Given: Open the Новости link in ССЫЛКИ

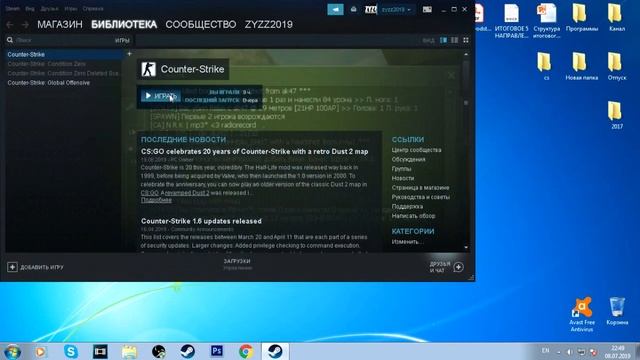Looking at the screenshot, I should [x=402, y=178].
